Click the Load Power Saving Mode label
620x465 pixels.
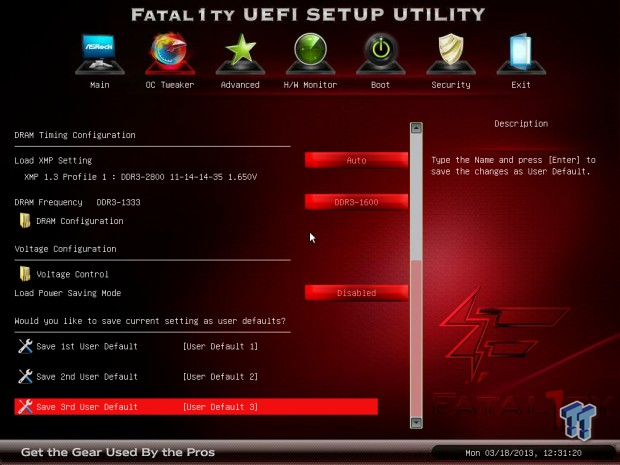click(x=68, y=293)
